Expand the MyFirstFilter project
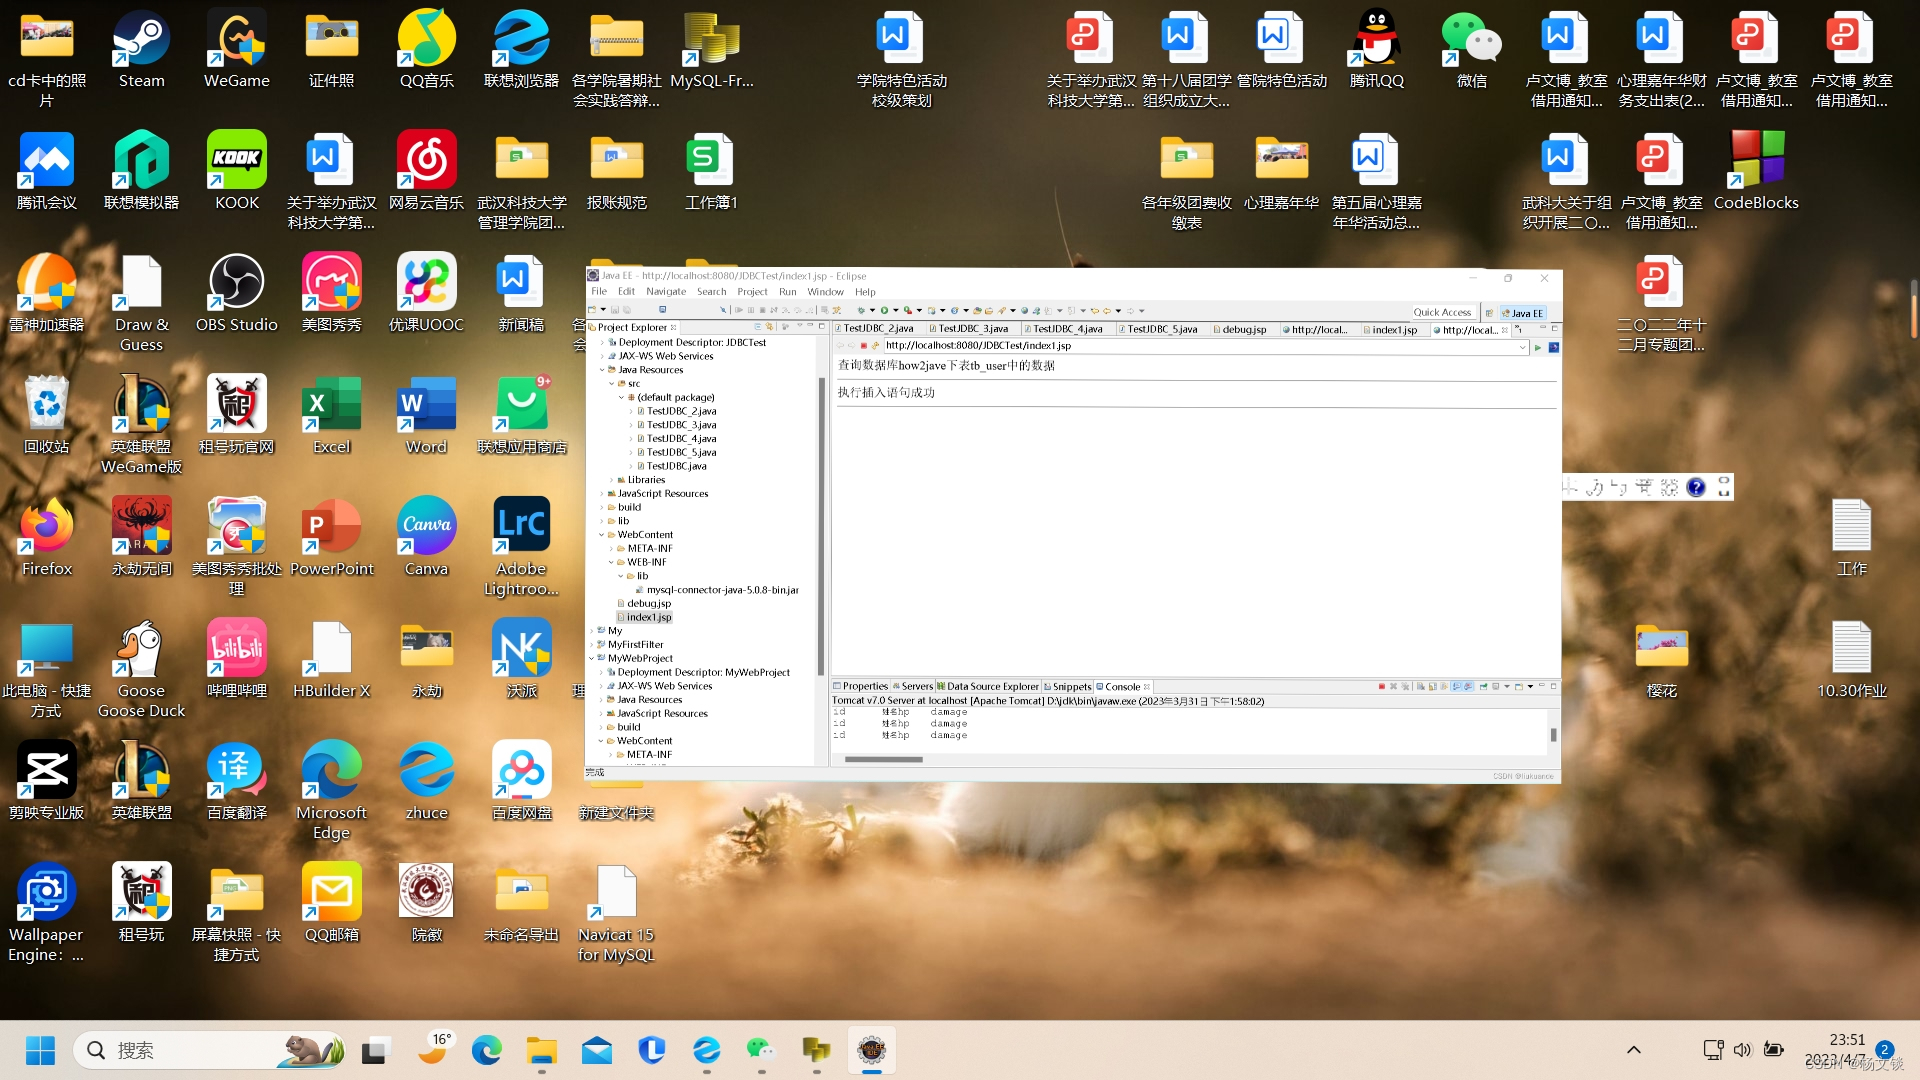Viewport: 1920px width, 1080px height. [x=592, y=645]
